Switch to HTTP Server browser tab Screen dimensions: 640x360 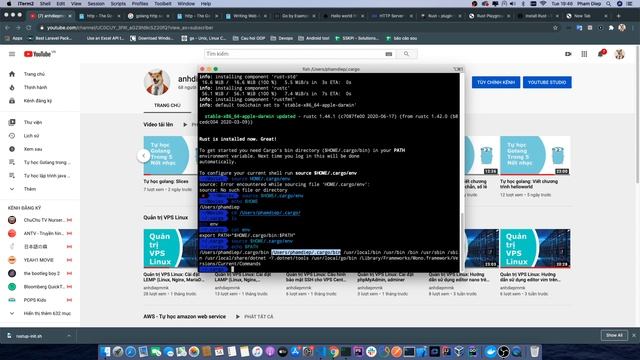point(391,16)
